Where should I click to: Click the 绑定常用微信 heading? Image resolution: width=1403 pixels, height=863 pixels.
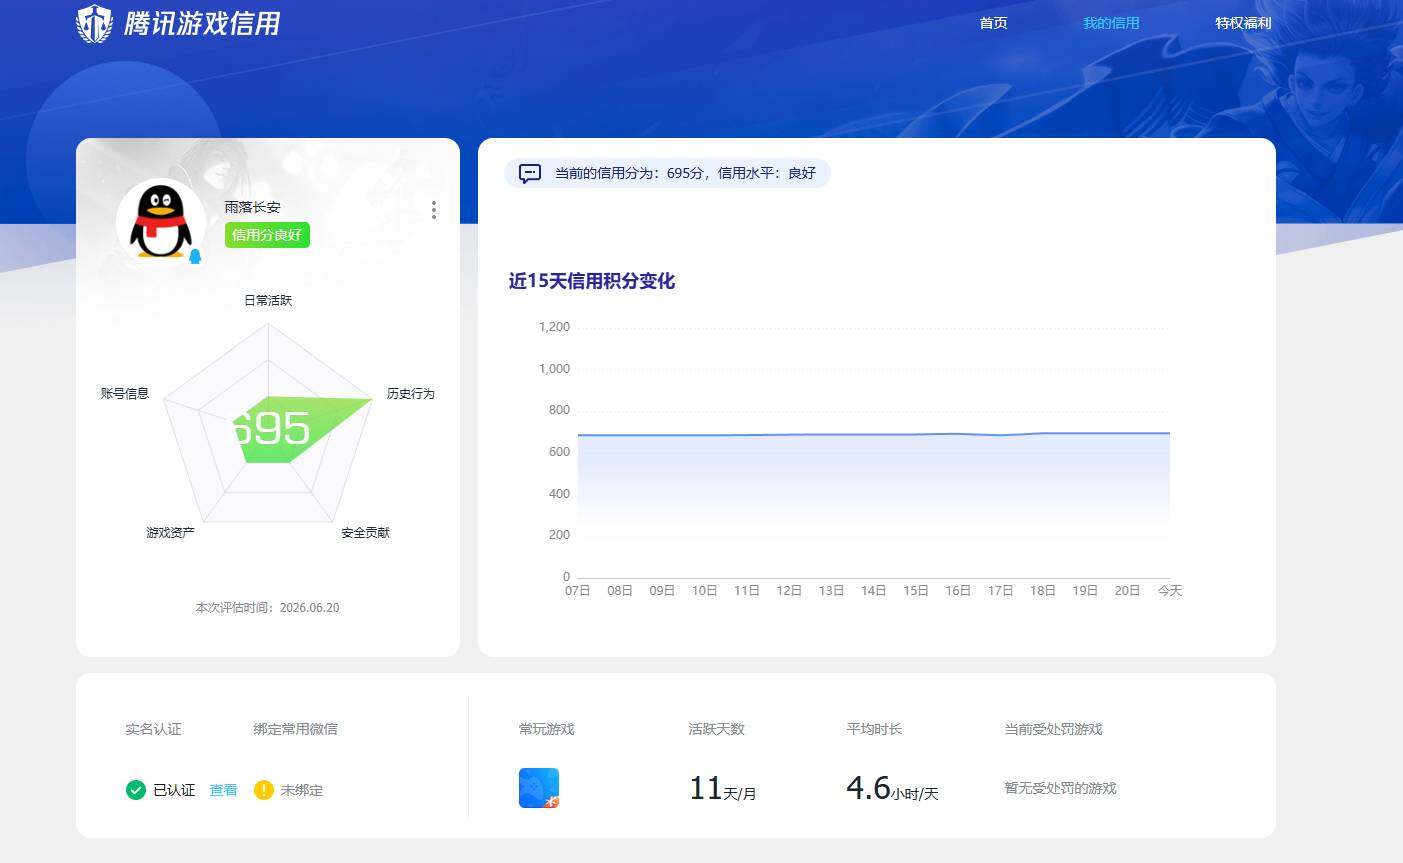pos(295,729)
